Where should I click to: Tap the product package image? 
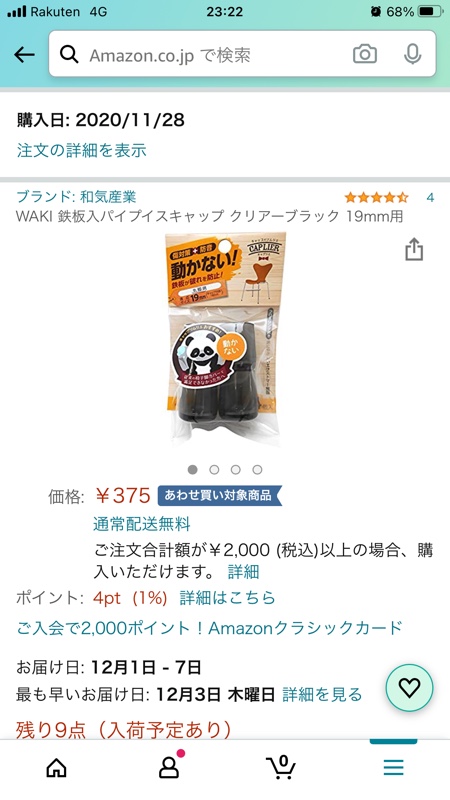[225, 340]
